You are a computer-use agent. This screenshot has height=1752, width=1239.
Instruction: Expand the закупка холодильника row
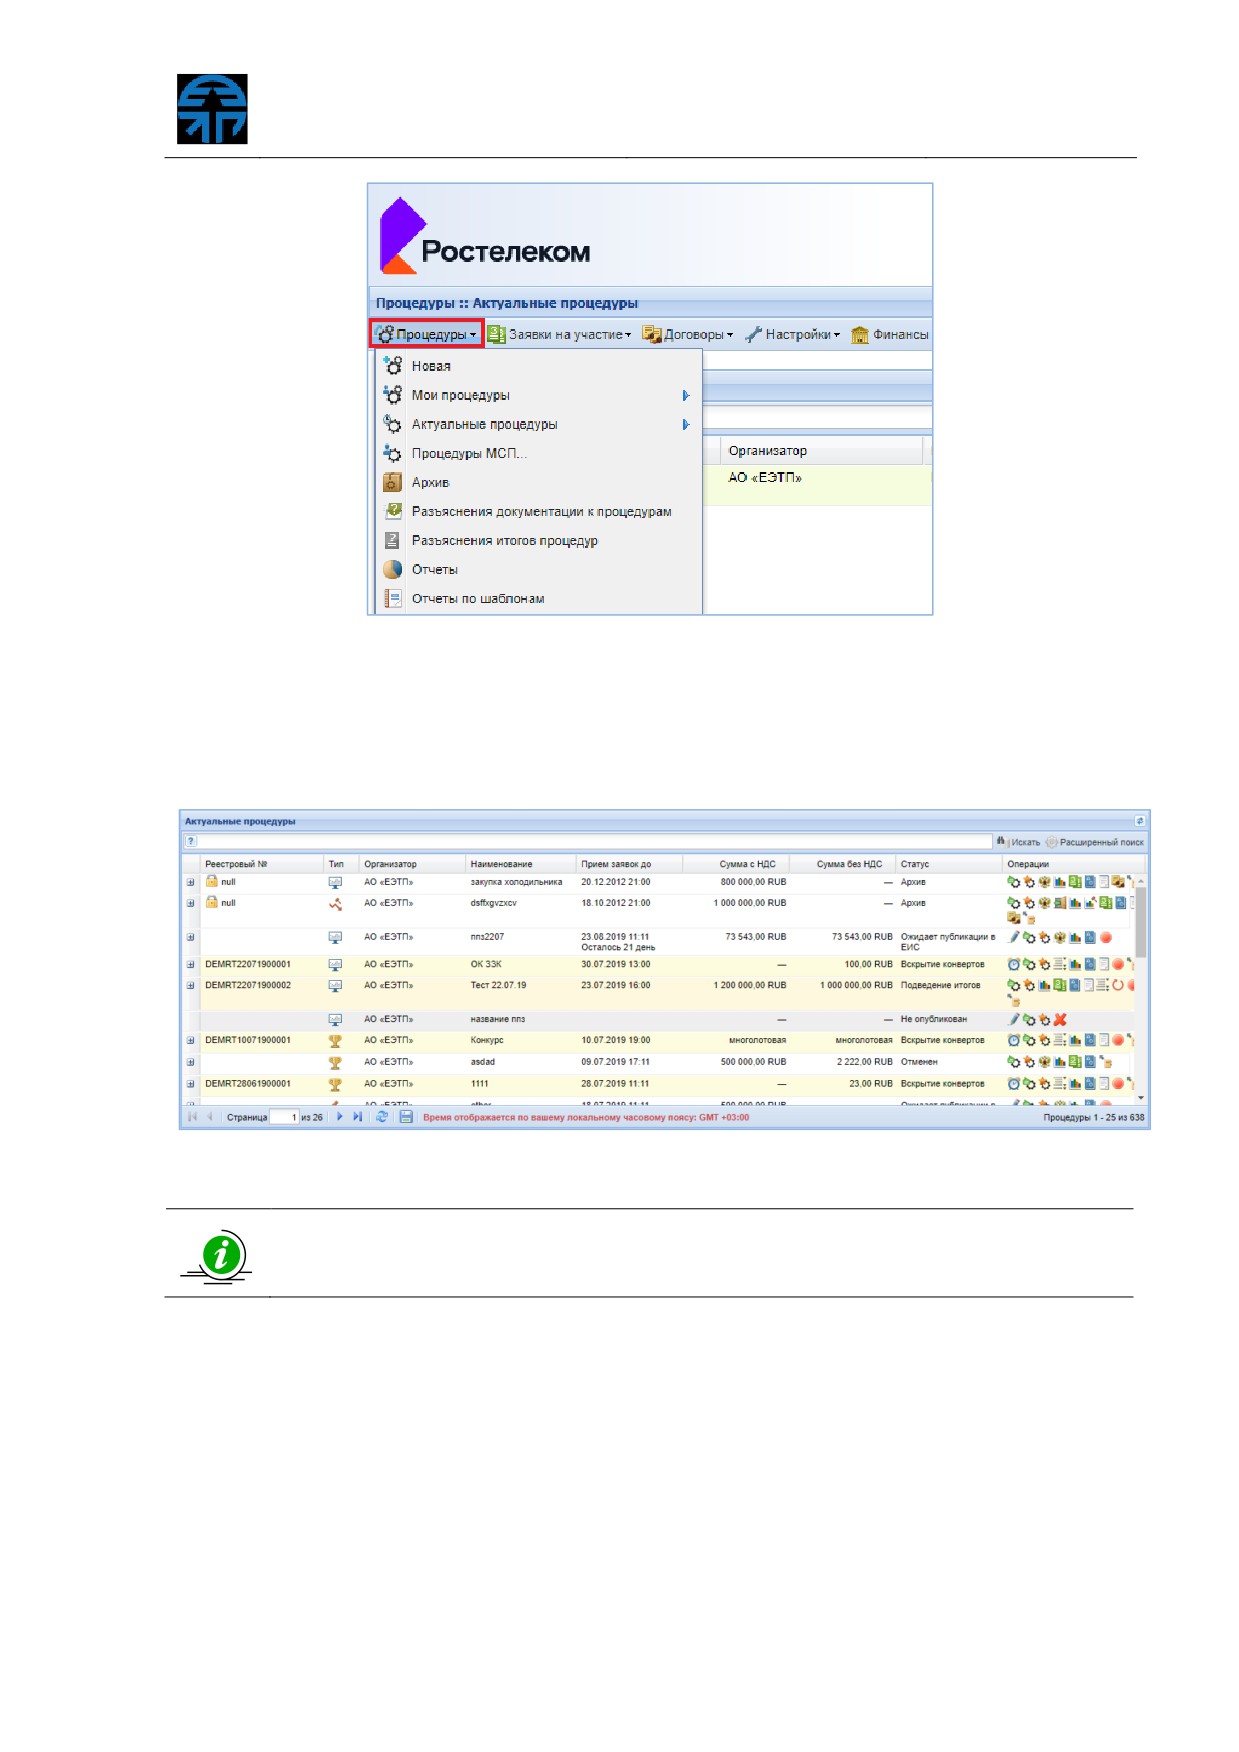tap(190, 882)
